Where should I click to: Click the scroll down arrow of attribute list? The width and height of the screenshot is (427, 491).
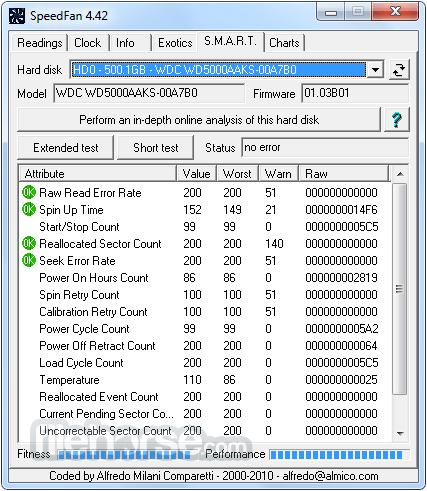(400, 434)
